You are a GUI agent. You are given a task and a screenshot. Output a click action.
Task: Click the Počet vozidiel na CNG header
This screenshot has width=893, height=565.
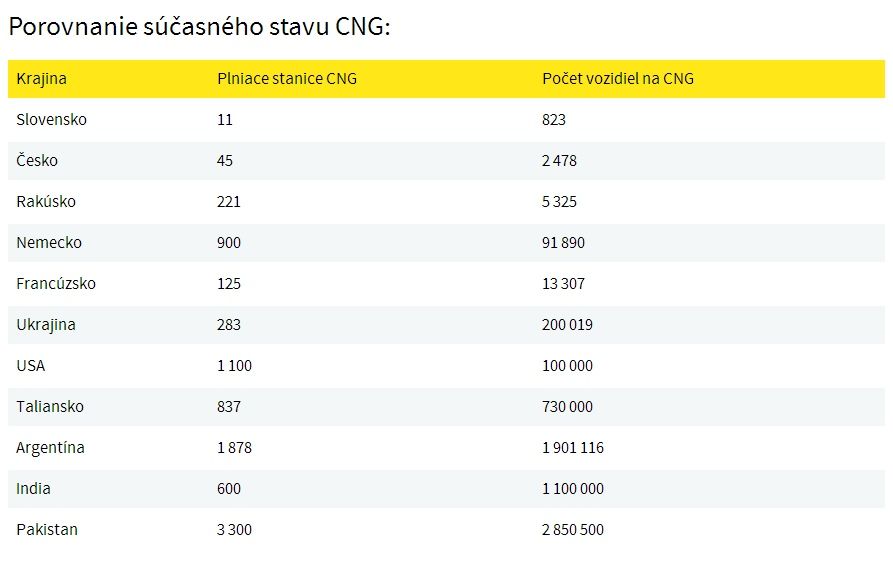pos(618,79)
